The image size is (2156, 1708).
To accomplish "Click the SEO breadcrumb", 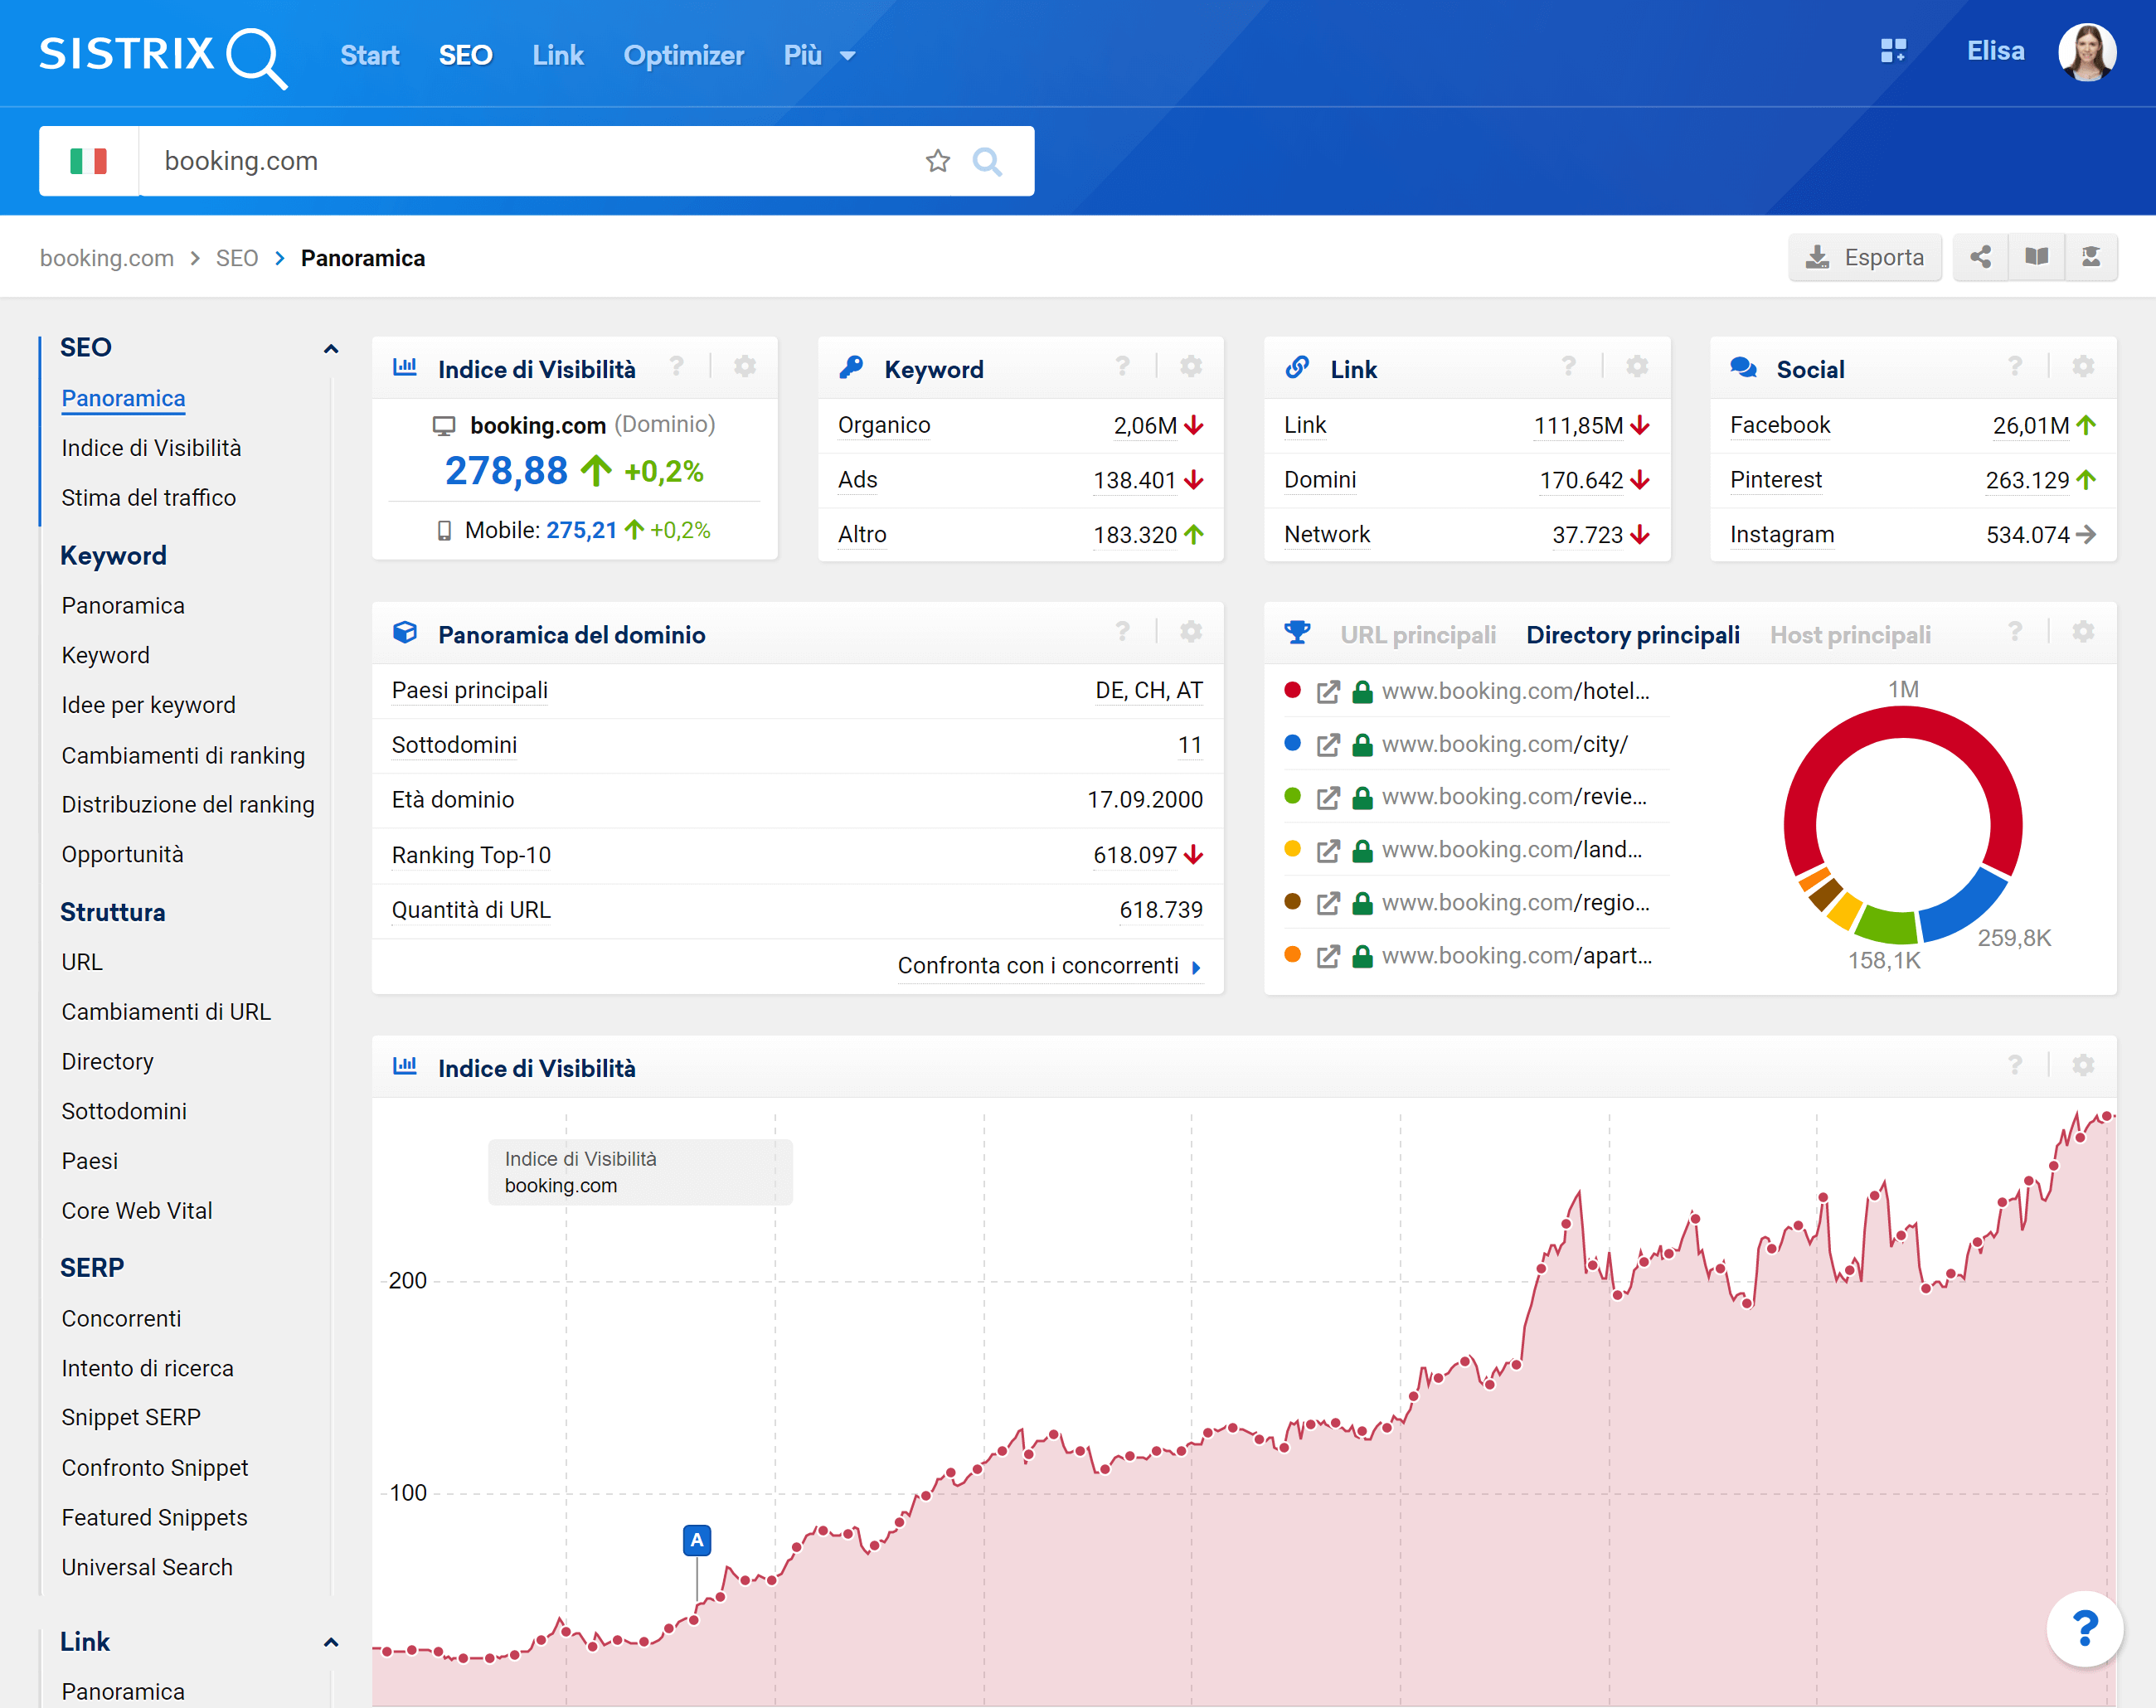I will tap(237, 258).
